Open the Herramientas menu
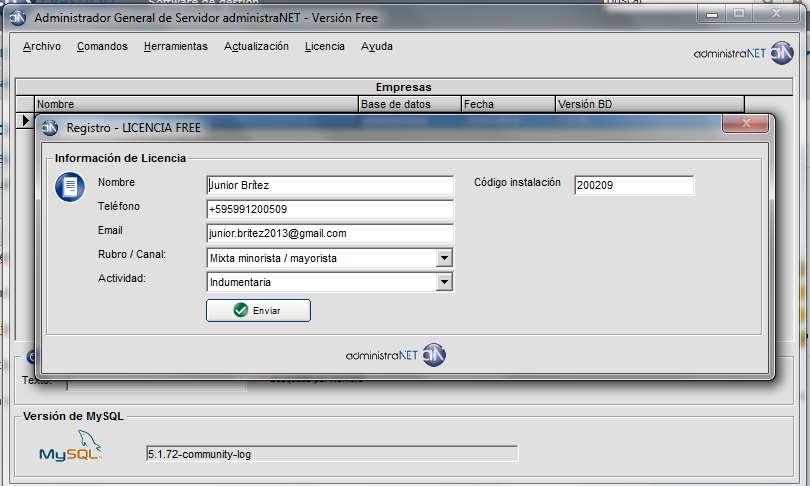Image resolution: width=810 pixels, height=486 pixels. tap(176, 46)
